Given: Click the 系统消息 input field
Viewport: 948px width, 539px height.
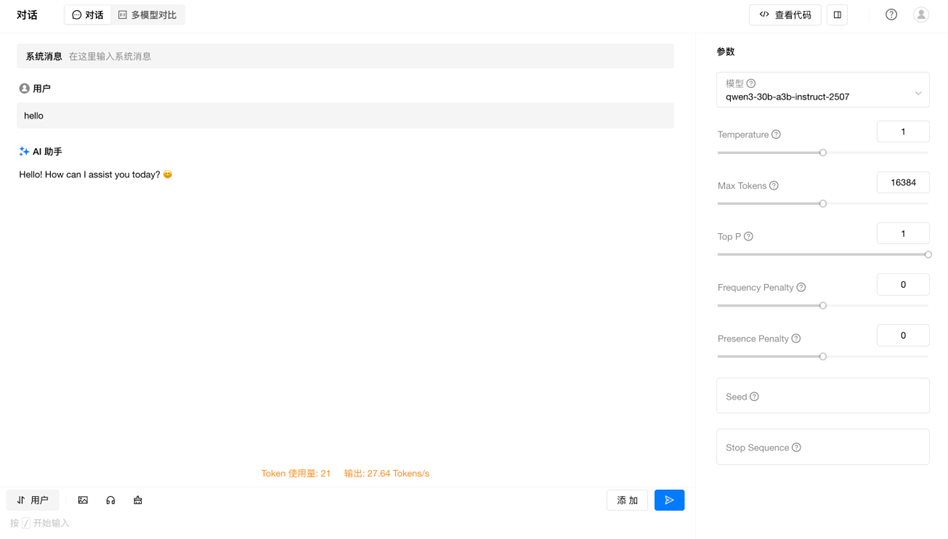Looking at the screenshot, I should pos(345,56).
